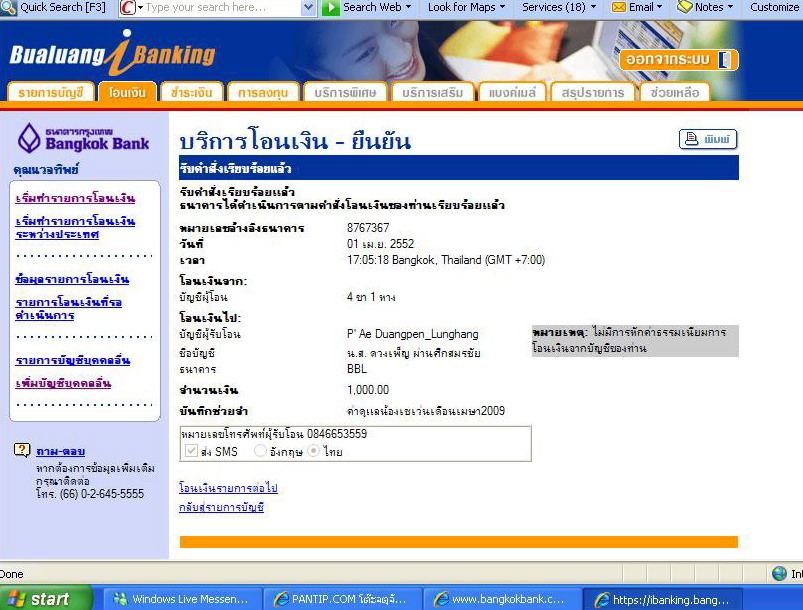Click เริ่มทำรายการโอนเงินระหว่างประเทศ link
Screen dimensions: 803x610
pyautogui.click(x=75, y=227)
